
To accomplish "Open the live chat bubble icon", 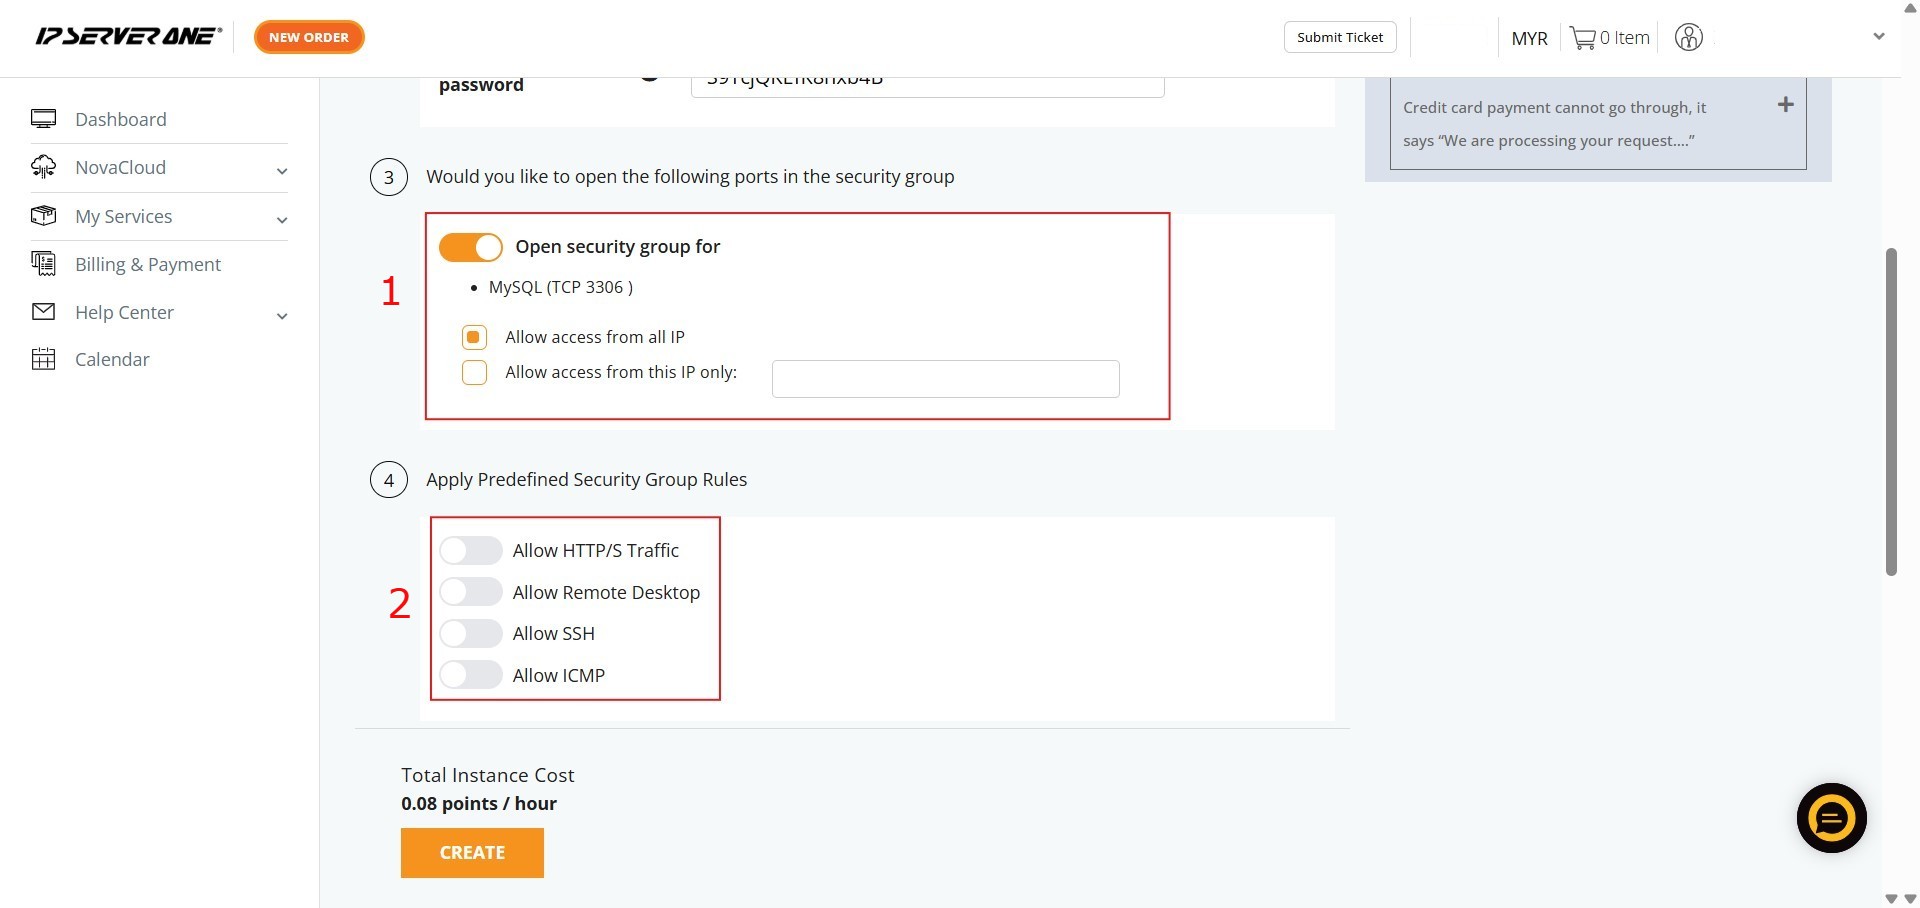I will (x=1831, y=818).
